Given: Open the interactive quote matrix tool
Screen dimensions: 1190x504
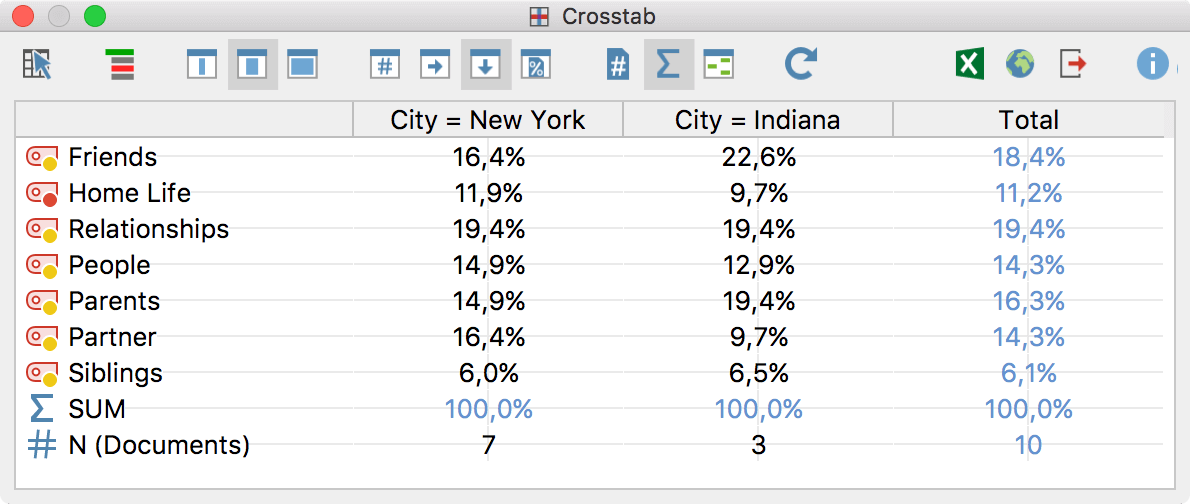Looking at the screenshot, I should pos(37,65).
